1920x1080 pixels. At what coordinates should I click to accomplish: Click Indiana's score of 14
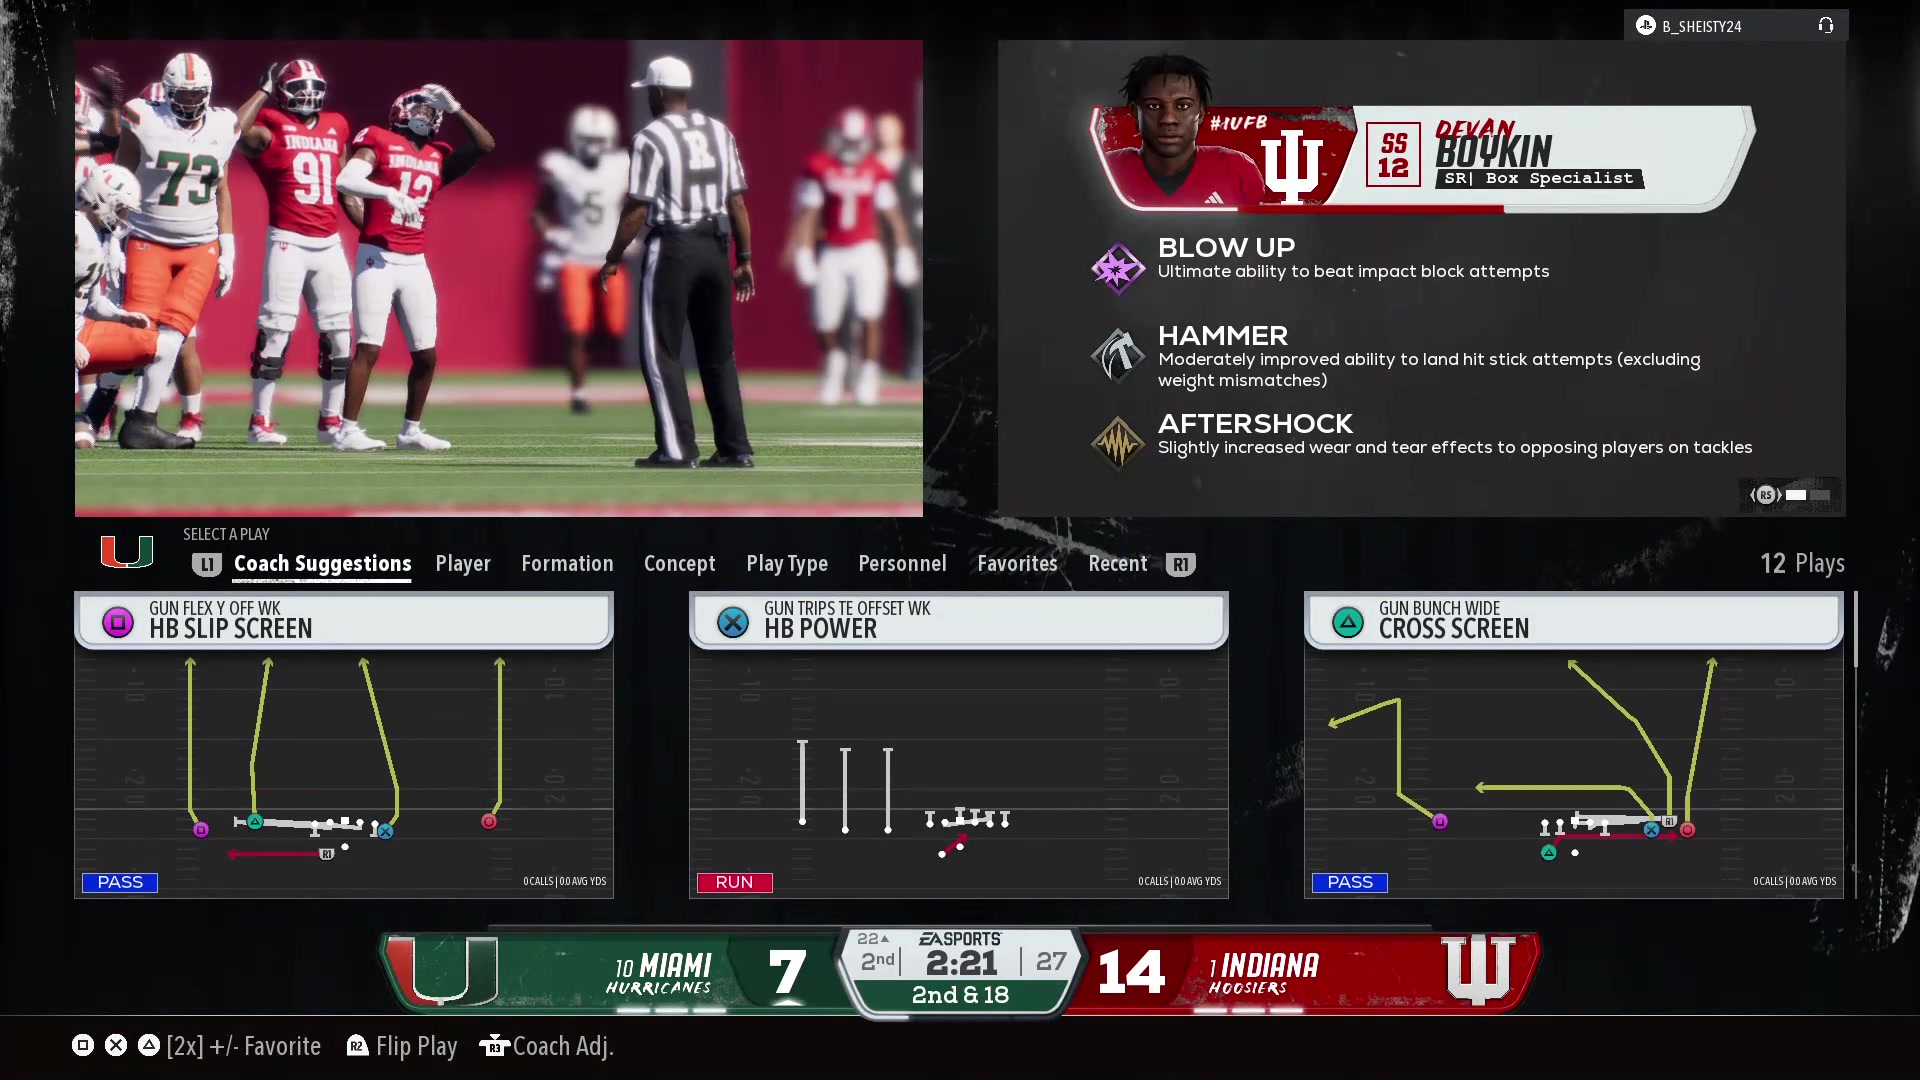pyautogui.click(x=1131, y=972)
